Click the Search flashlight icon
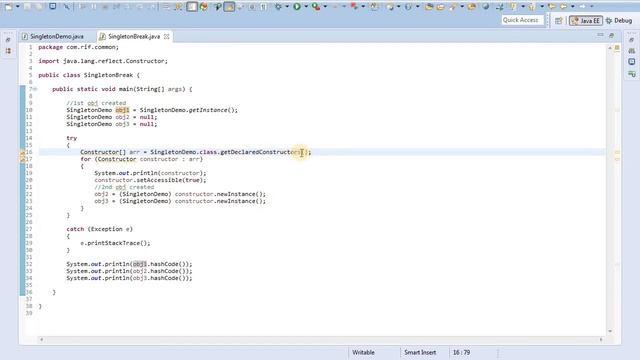This screenshot has width=640, height=360. (453, 7)
